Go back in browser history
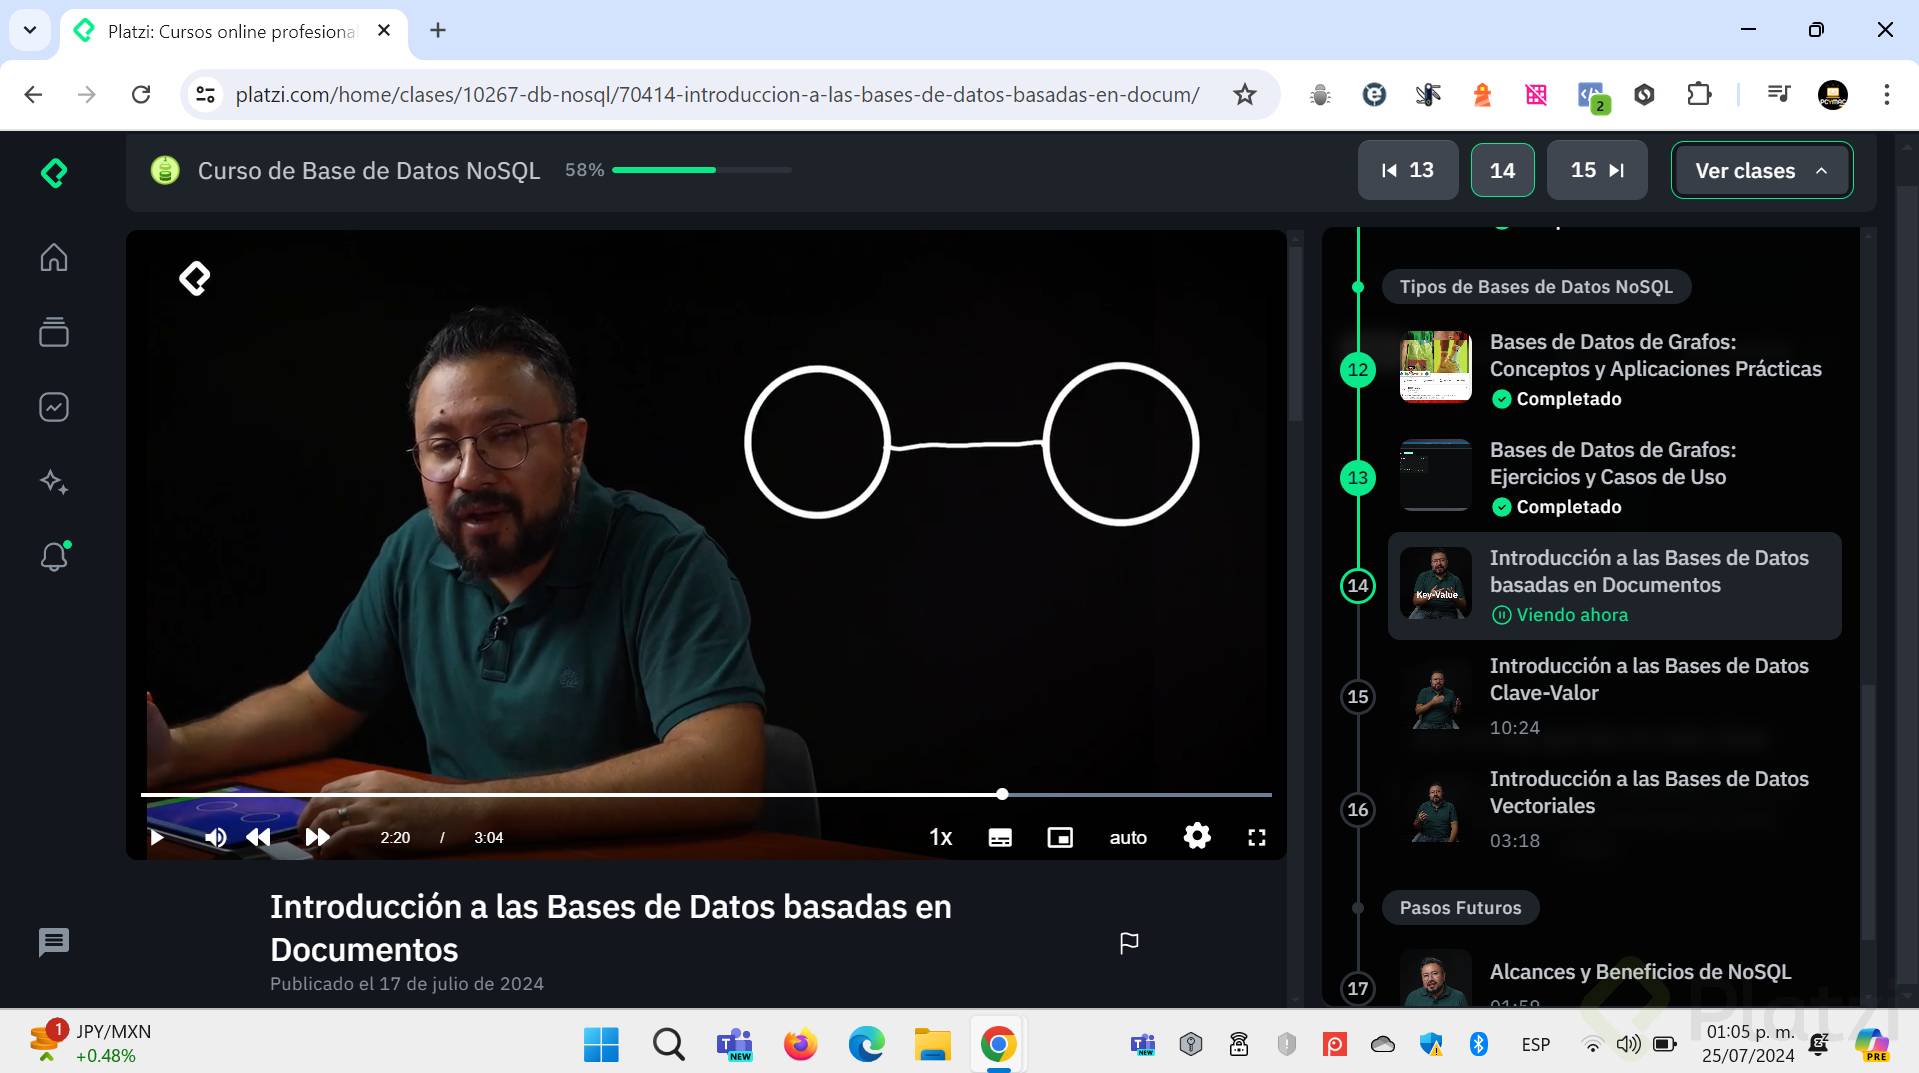 point(33,95)
